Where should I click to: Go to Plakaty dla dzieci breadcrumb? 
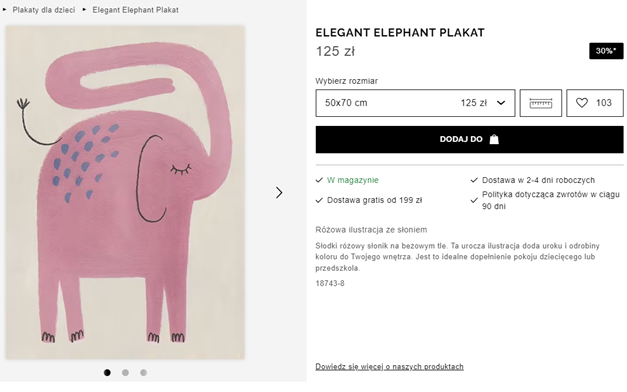(44, 10)
